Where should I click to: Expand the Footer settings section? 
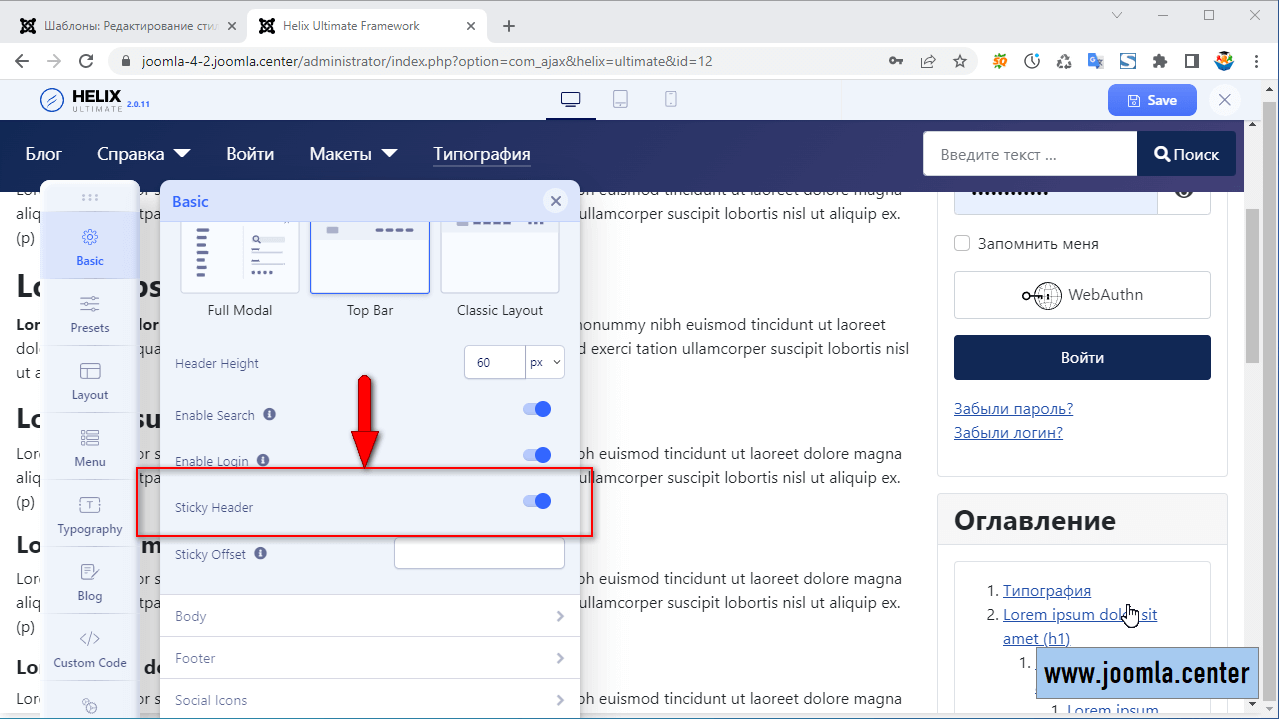coord(369,658)
